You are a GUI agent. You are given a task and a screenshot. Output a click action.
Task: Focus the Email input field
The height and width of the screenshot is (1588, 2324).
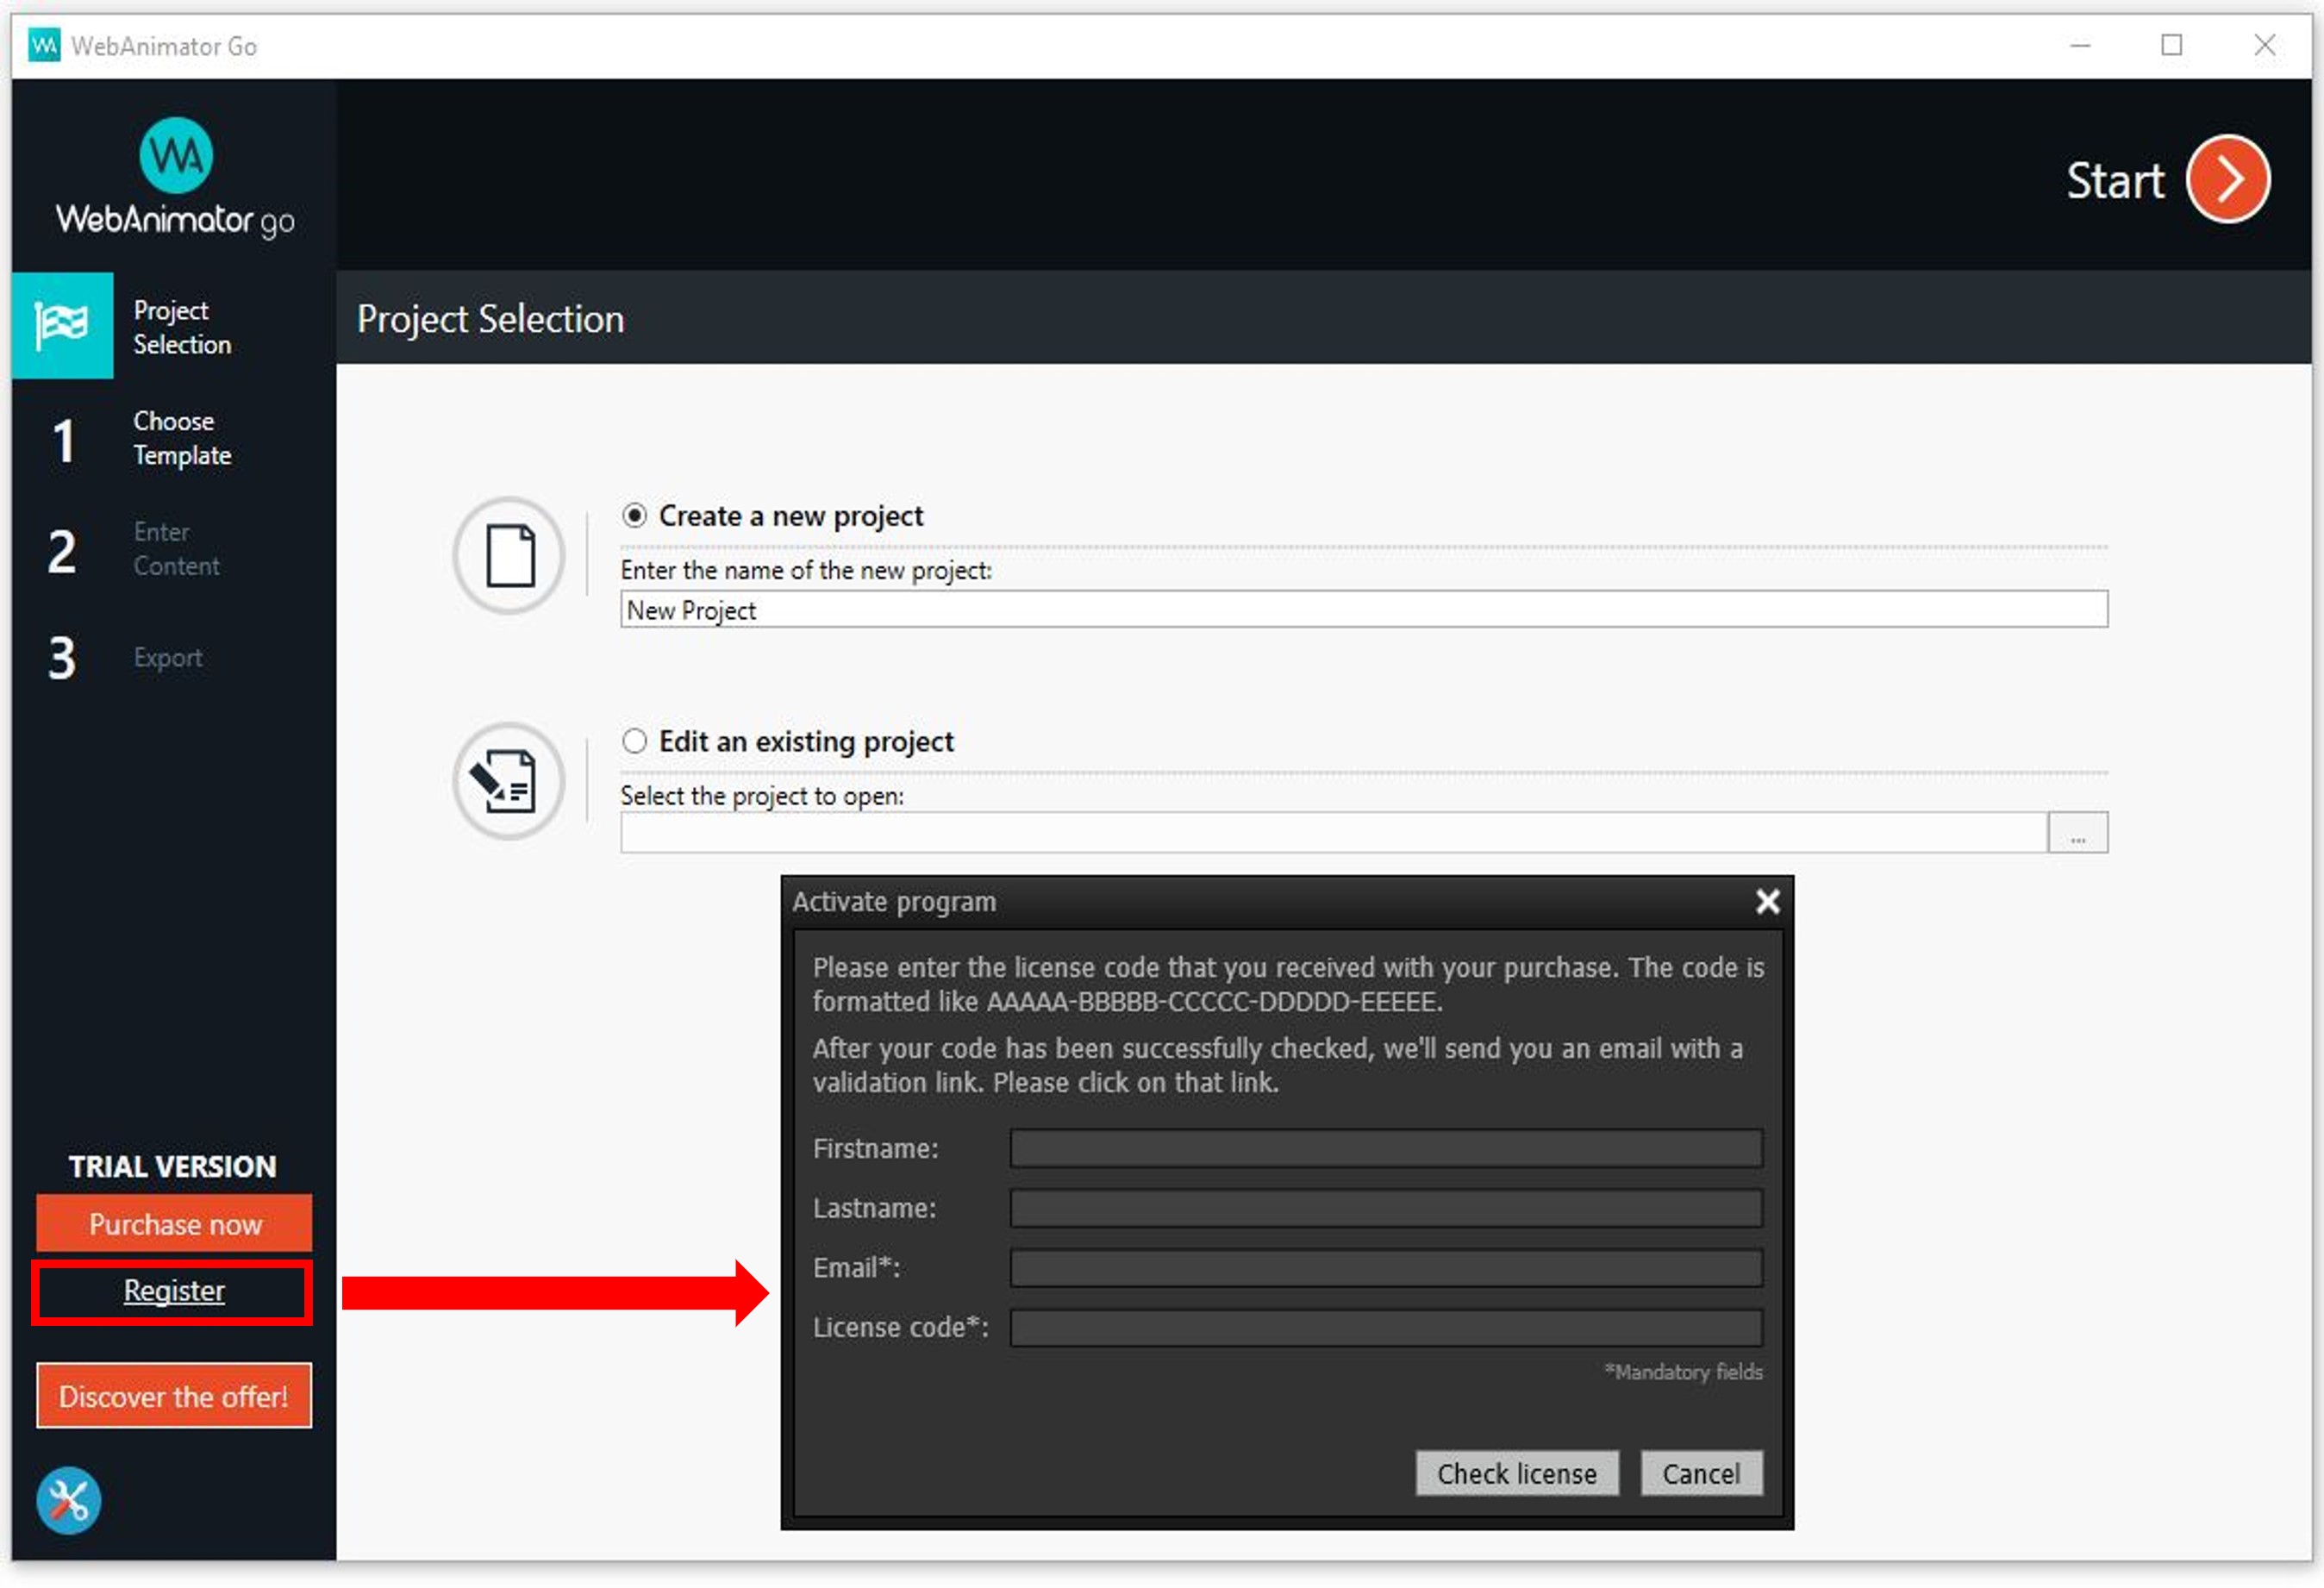(1386, 1268)
